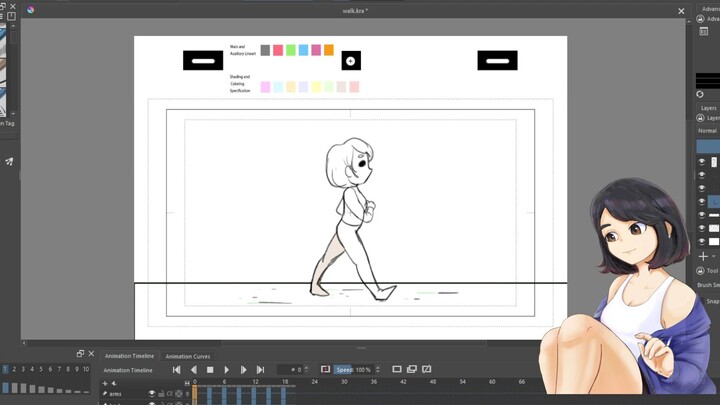Open the Normal blending mode dropdown

coord(708,131)
